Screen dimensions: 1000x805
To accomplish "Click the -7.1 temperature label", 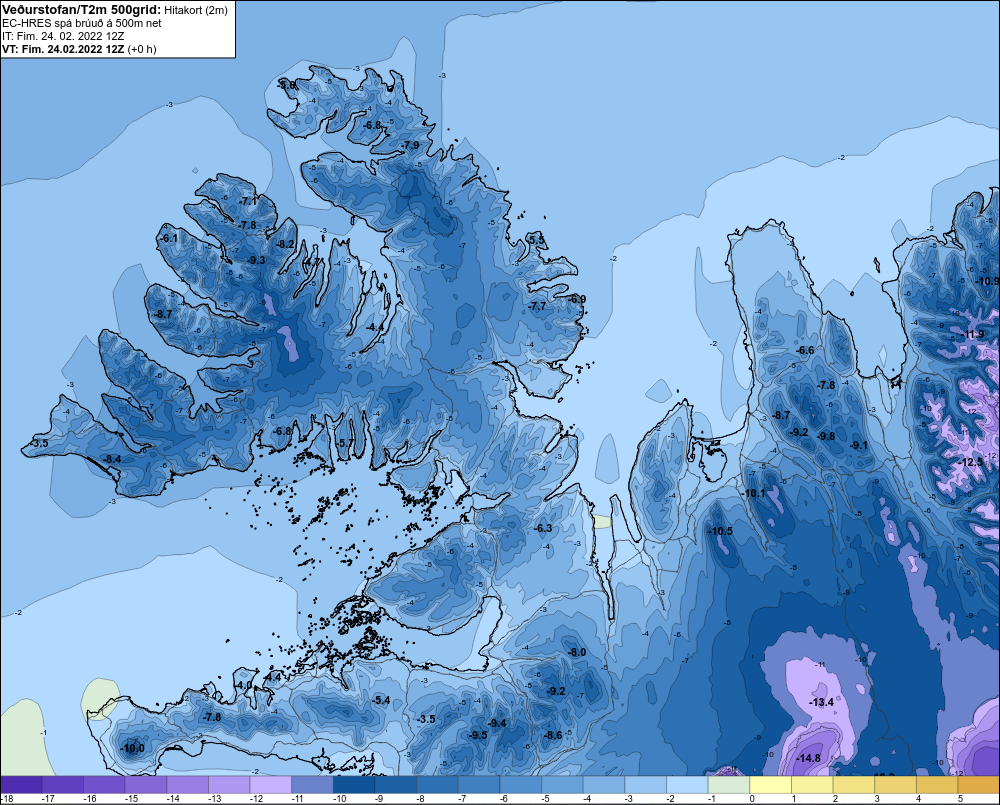I will coord(247,202).
